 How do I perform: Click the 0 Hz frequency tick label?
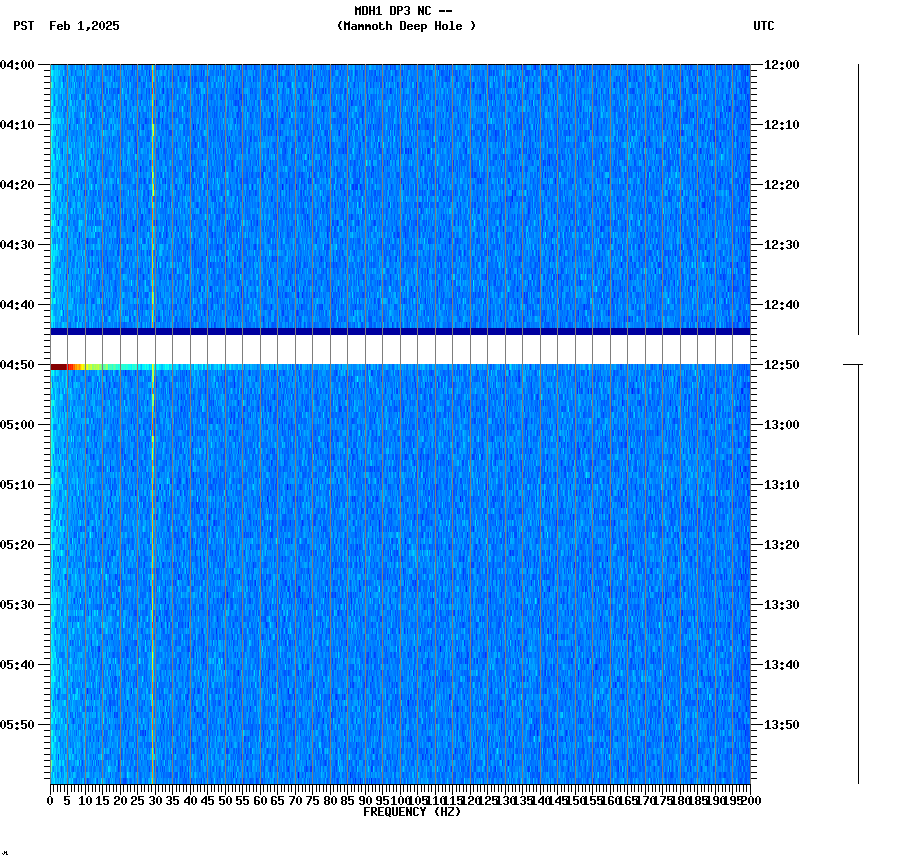[x=47, y=799]
